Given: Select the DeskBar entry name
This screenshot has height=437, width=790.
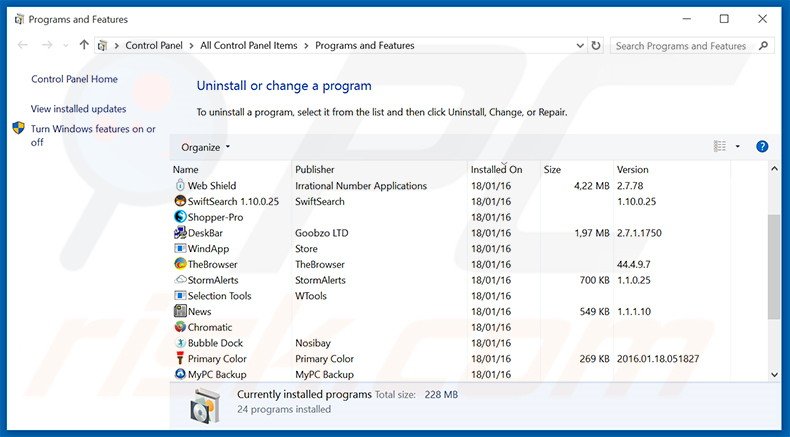Looking at the screenshot, I should coord(205,233).
